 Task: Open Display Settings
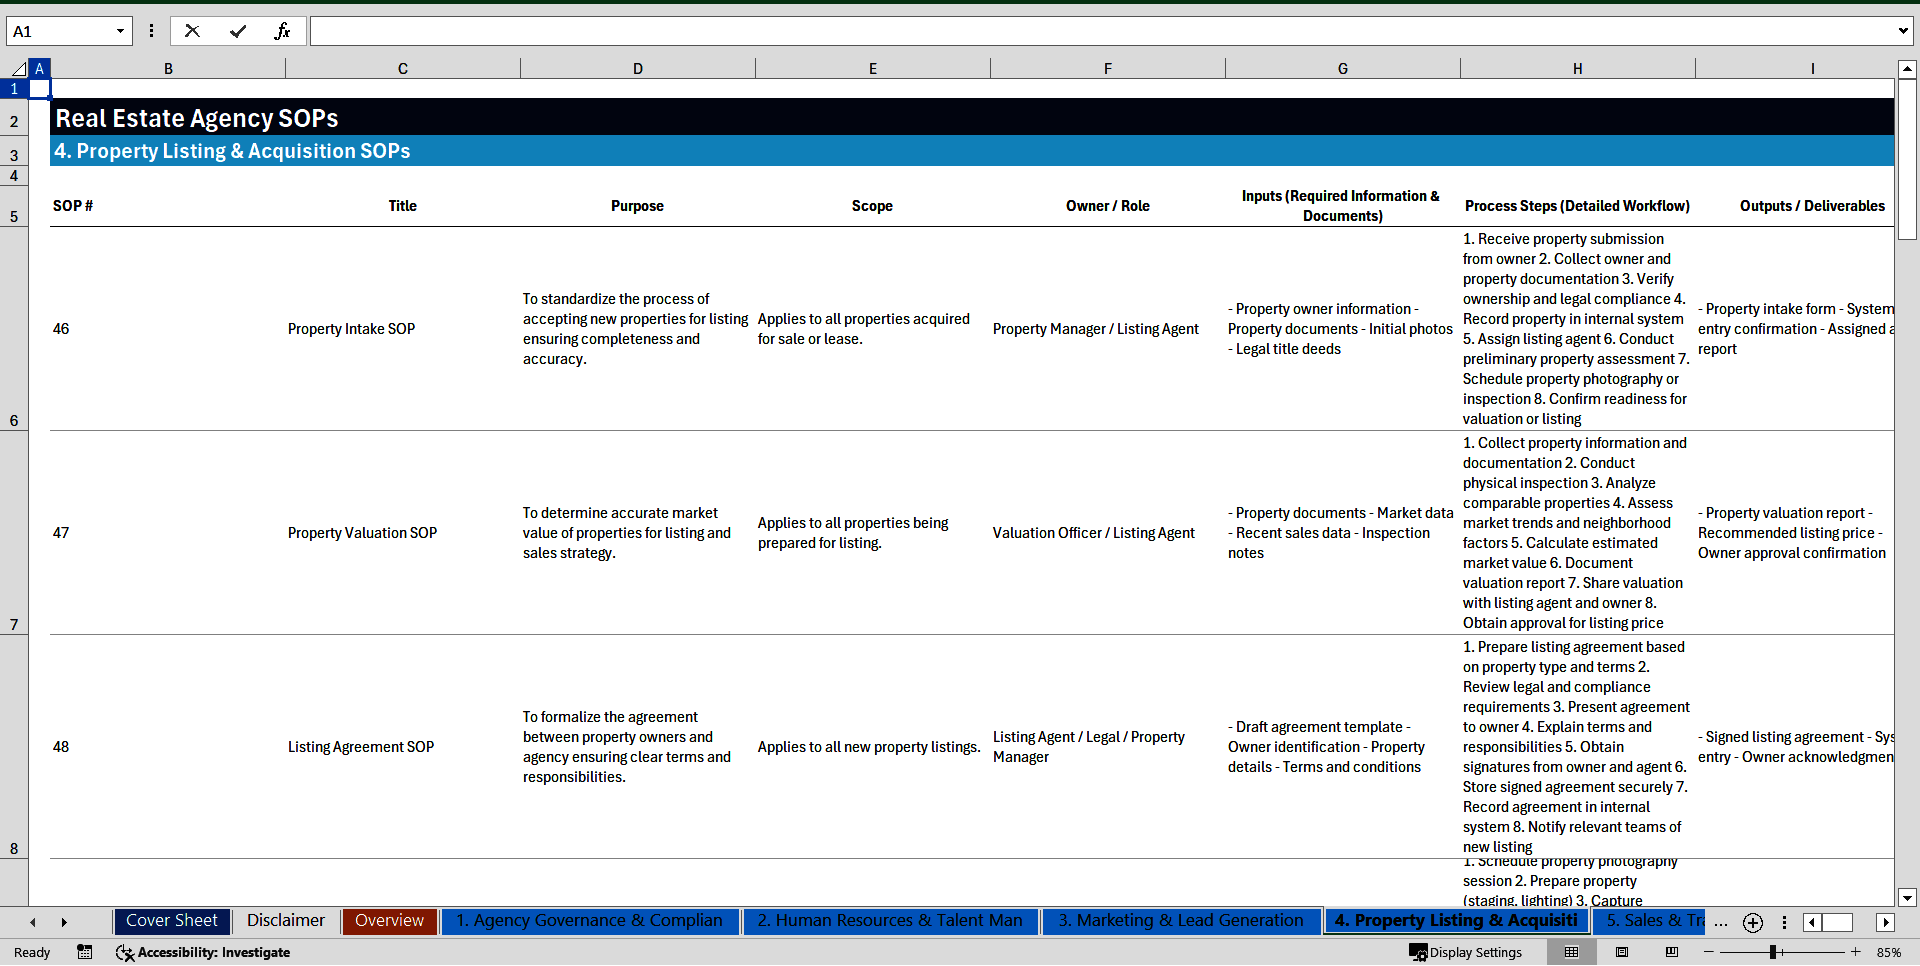1465,952
